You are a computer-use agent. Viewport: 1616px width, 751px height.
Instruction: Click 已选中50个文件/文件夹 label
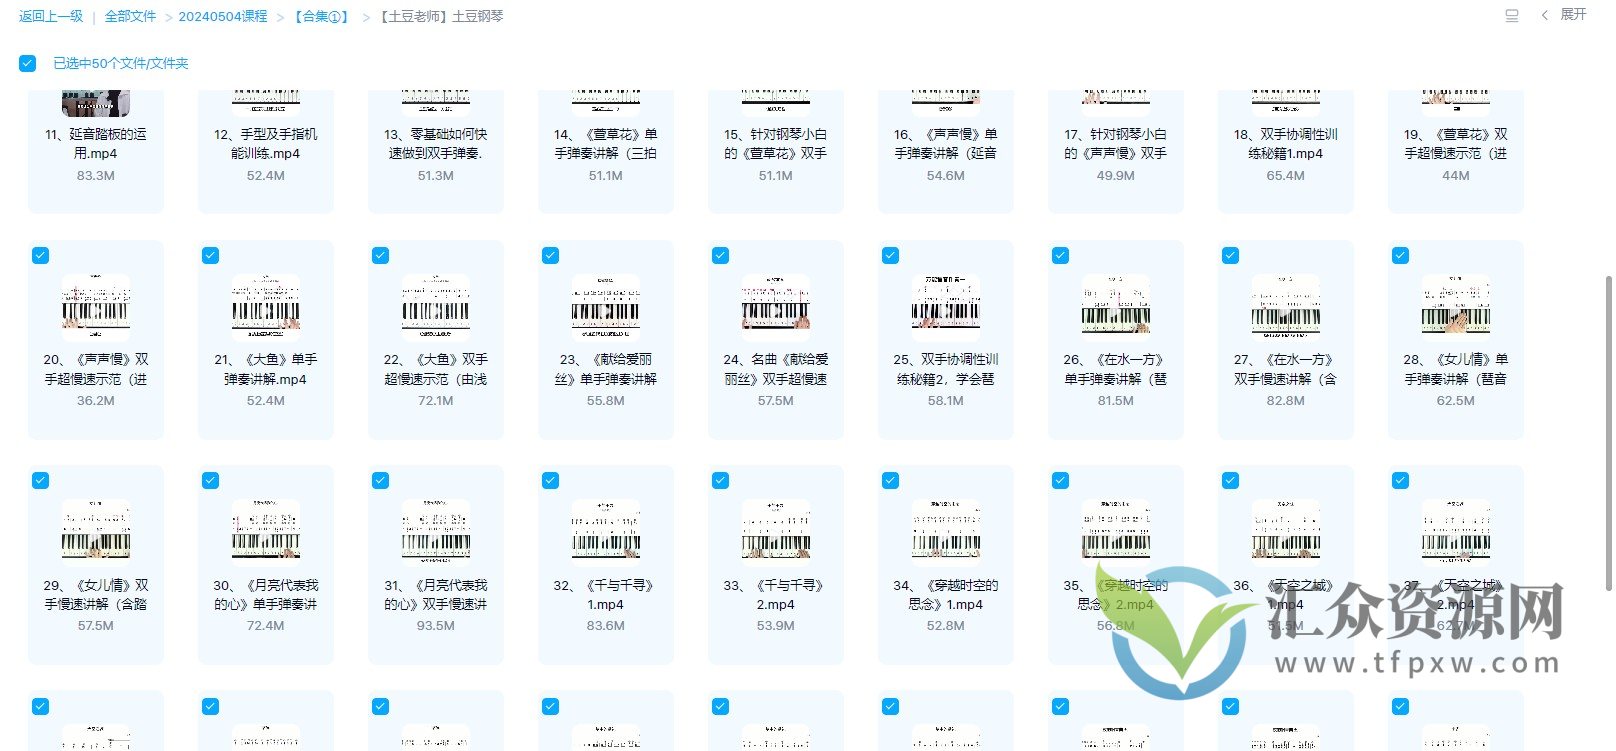tap(121, 63)
